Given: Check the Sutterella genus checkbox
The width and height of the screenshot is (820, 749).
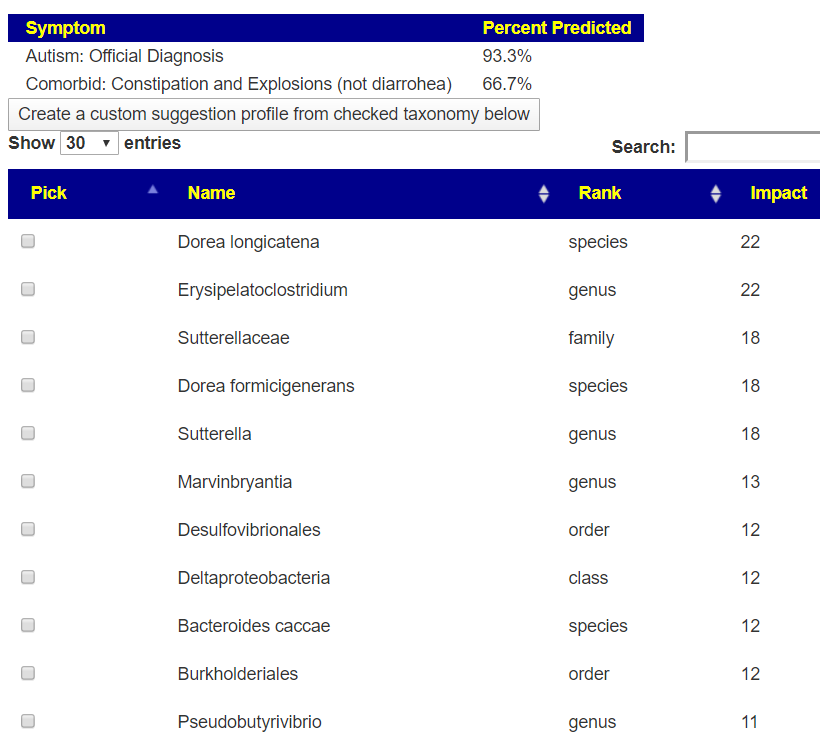Looking at the screenshot, I should click(x=28, y=433).
